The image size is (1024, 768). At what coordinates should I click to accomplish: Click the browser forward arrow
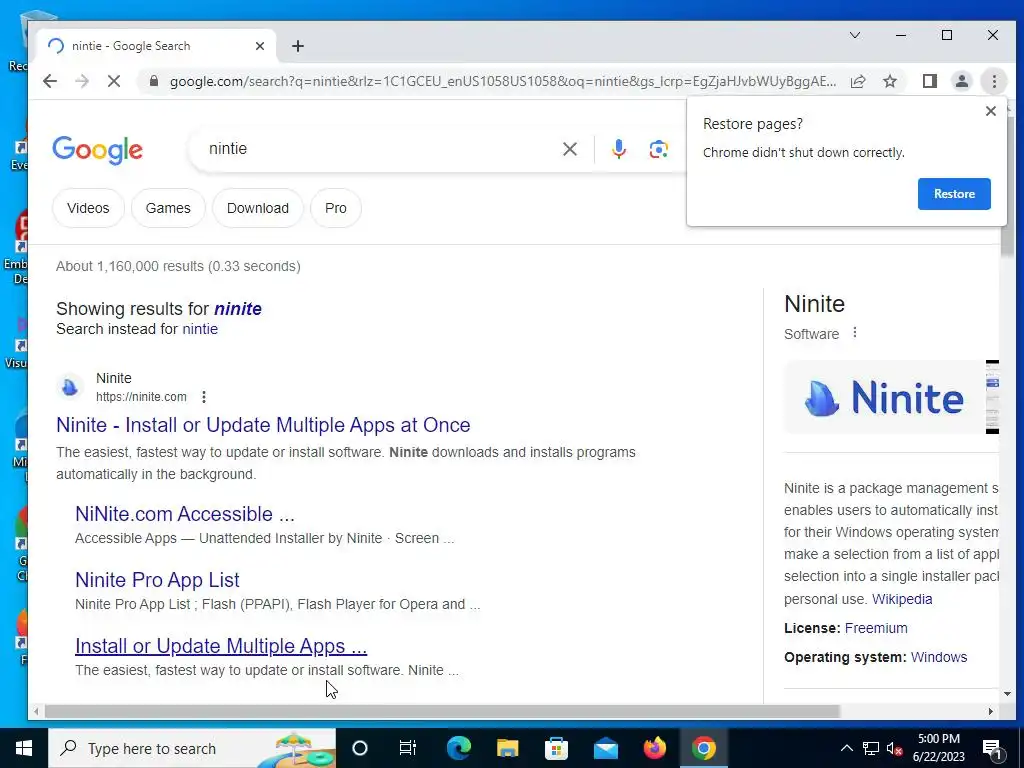coord(82,81)
